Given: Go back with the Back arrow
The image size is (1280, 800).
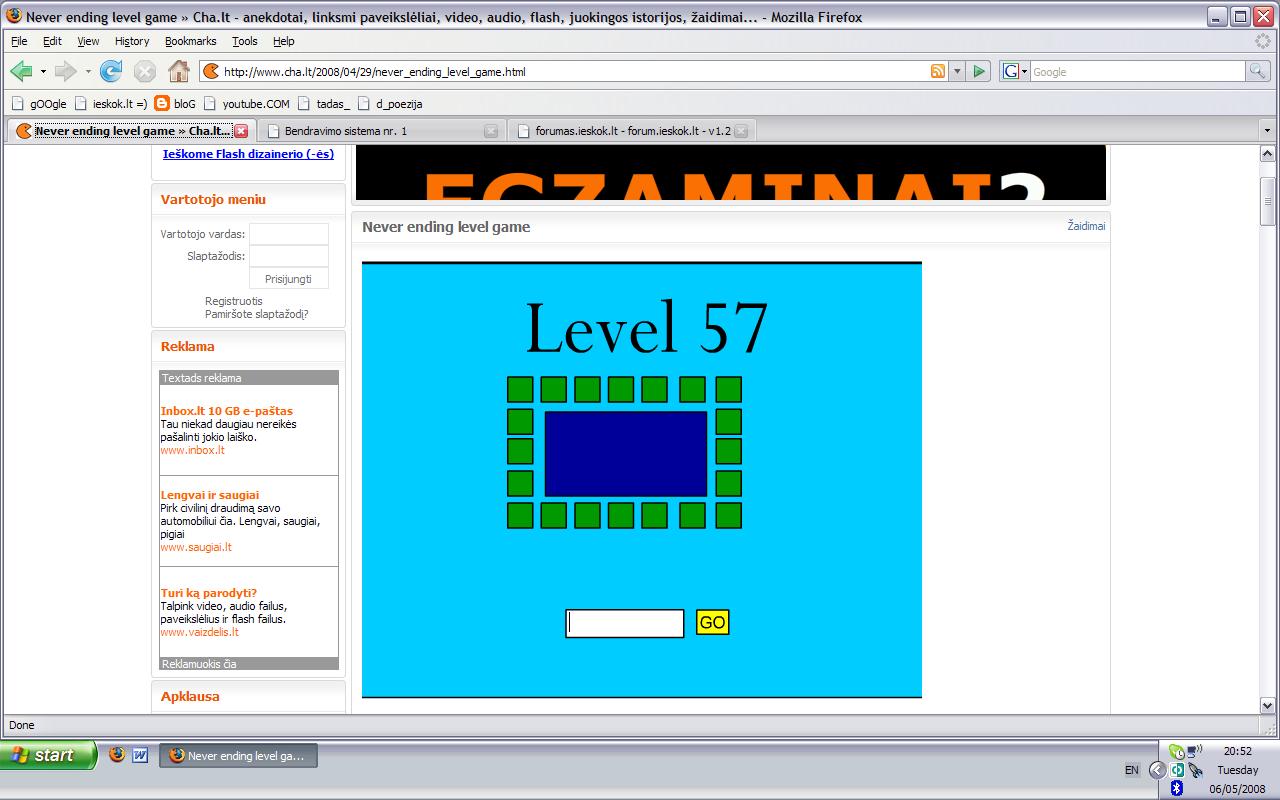Looking at the screenshot, I should [21, 71].
